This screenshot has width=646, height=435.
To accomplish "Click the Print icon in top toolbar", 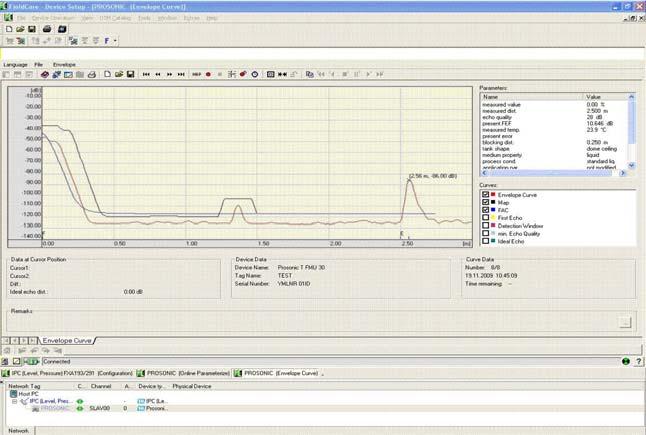I will pyautogui.click(x=47, y=29).
